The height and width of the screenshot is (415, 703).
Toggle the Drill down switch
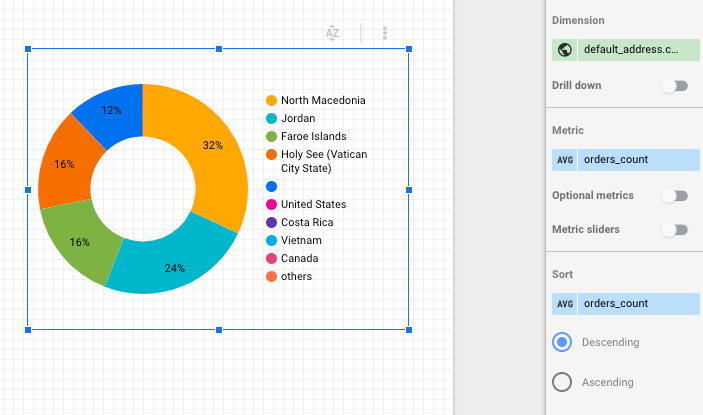(675, 86)
